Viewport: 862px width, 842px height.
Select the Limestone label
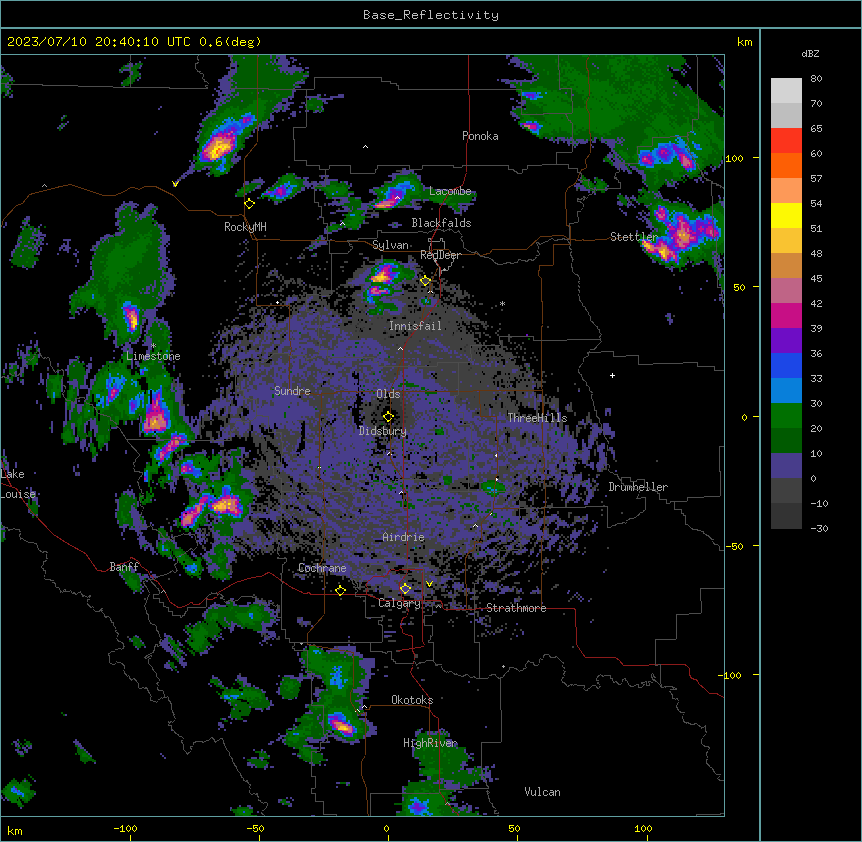pyautogui.click(x=153, y=356)
